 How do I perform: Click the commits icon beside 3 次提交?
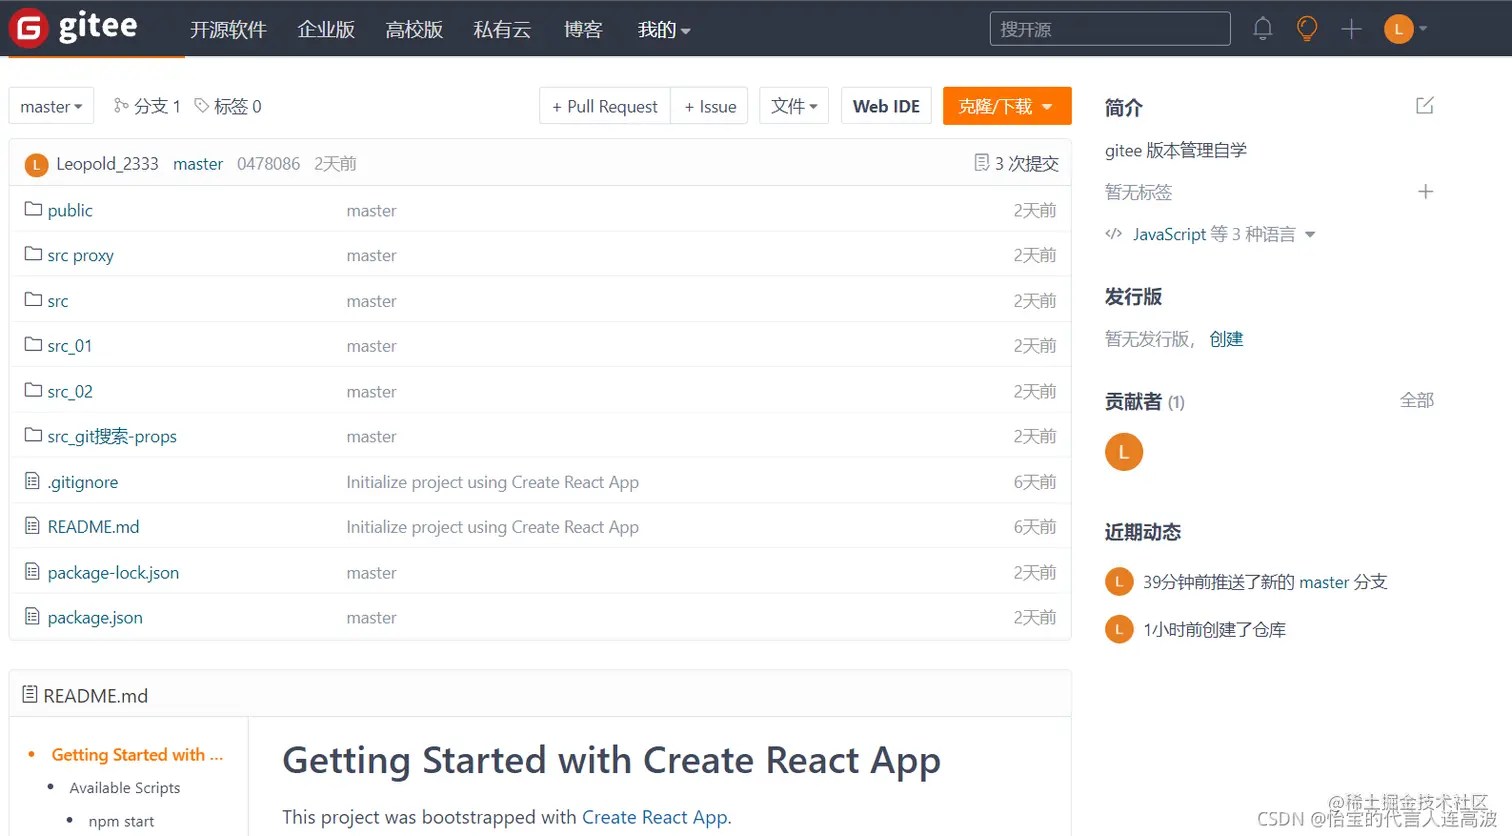[982, 162]
